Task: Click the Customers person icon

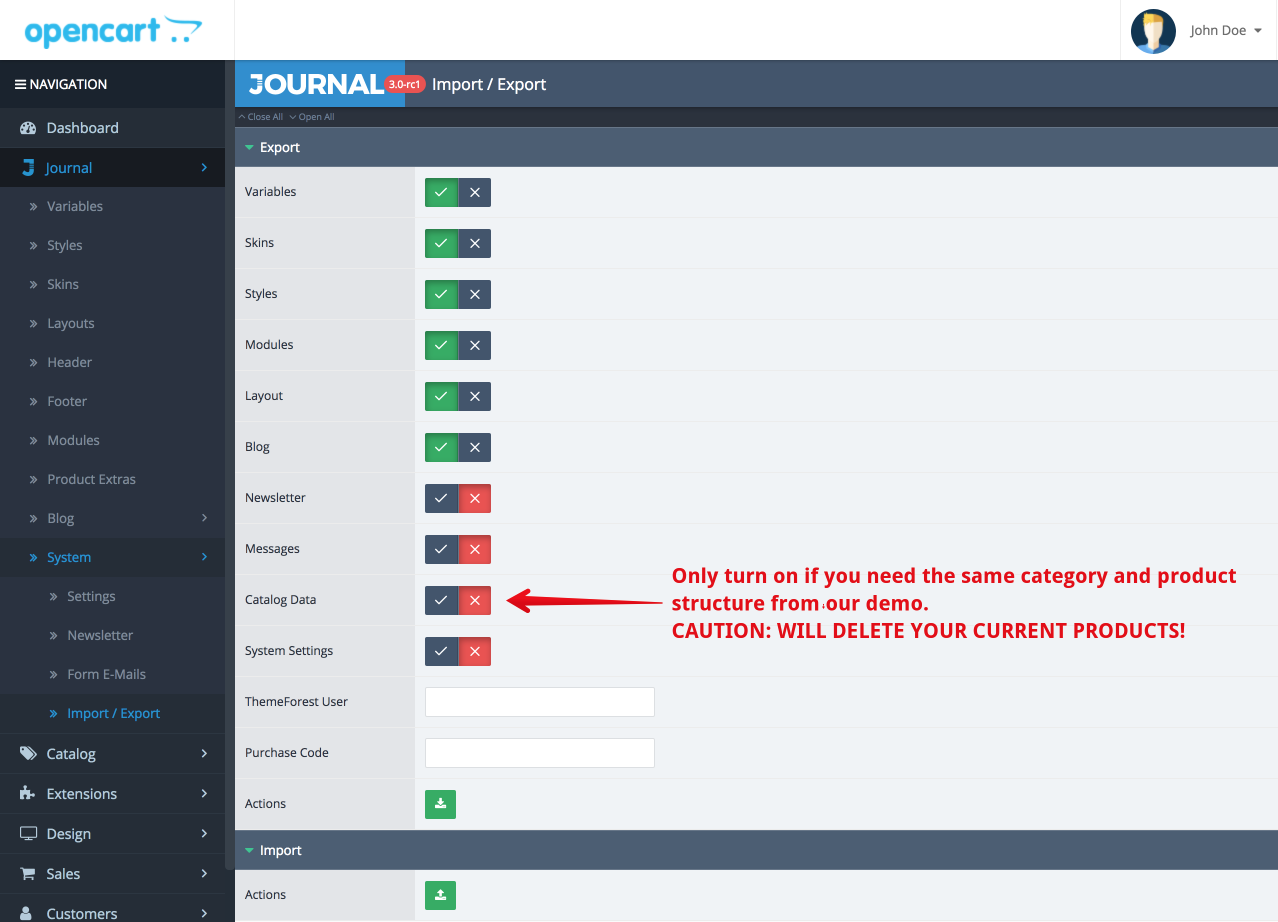Action: [x=28, y=913]
